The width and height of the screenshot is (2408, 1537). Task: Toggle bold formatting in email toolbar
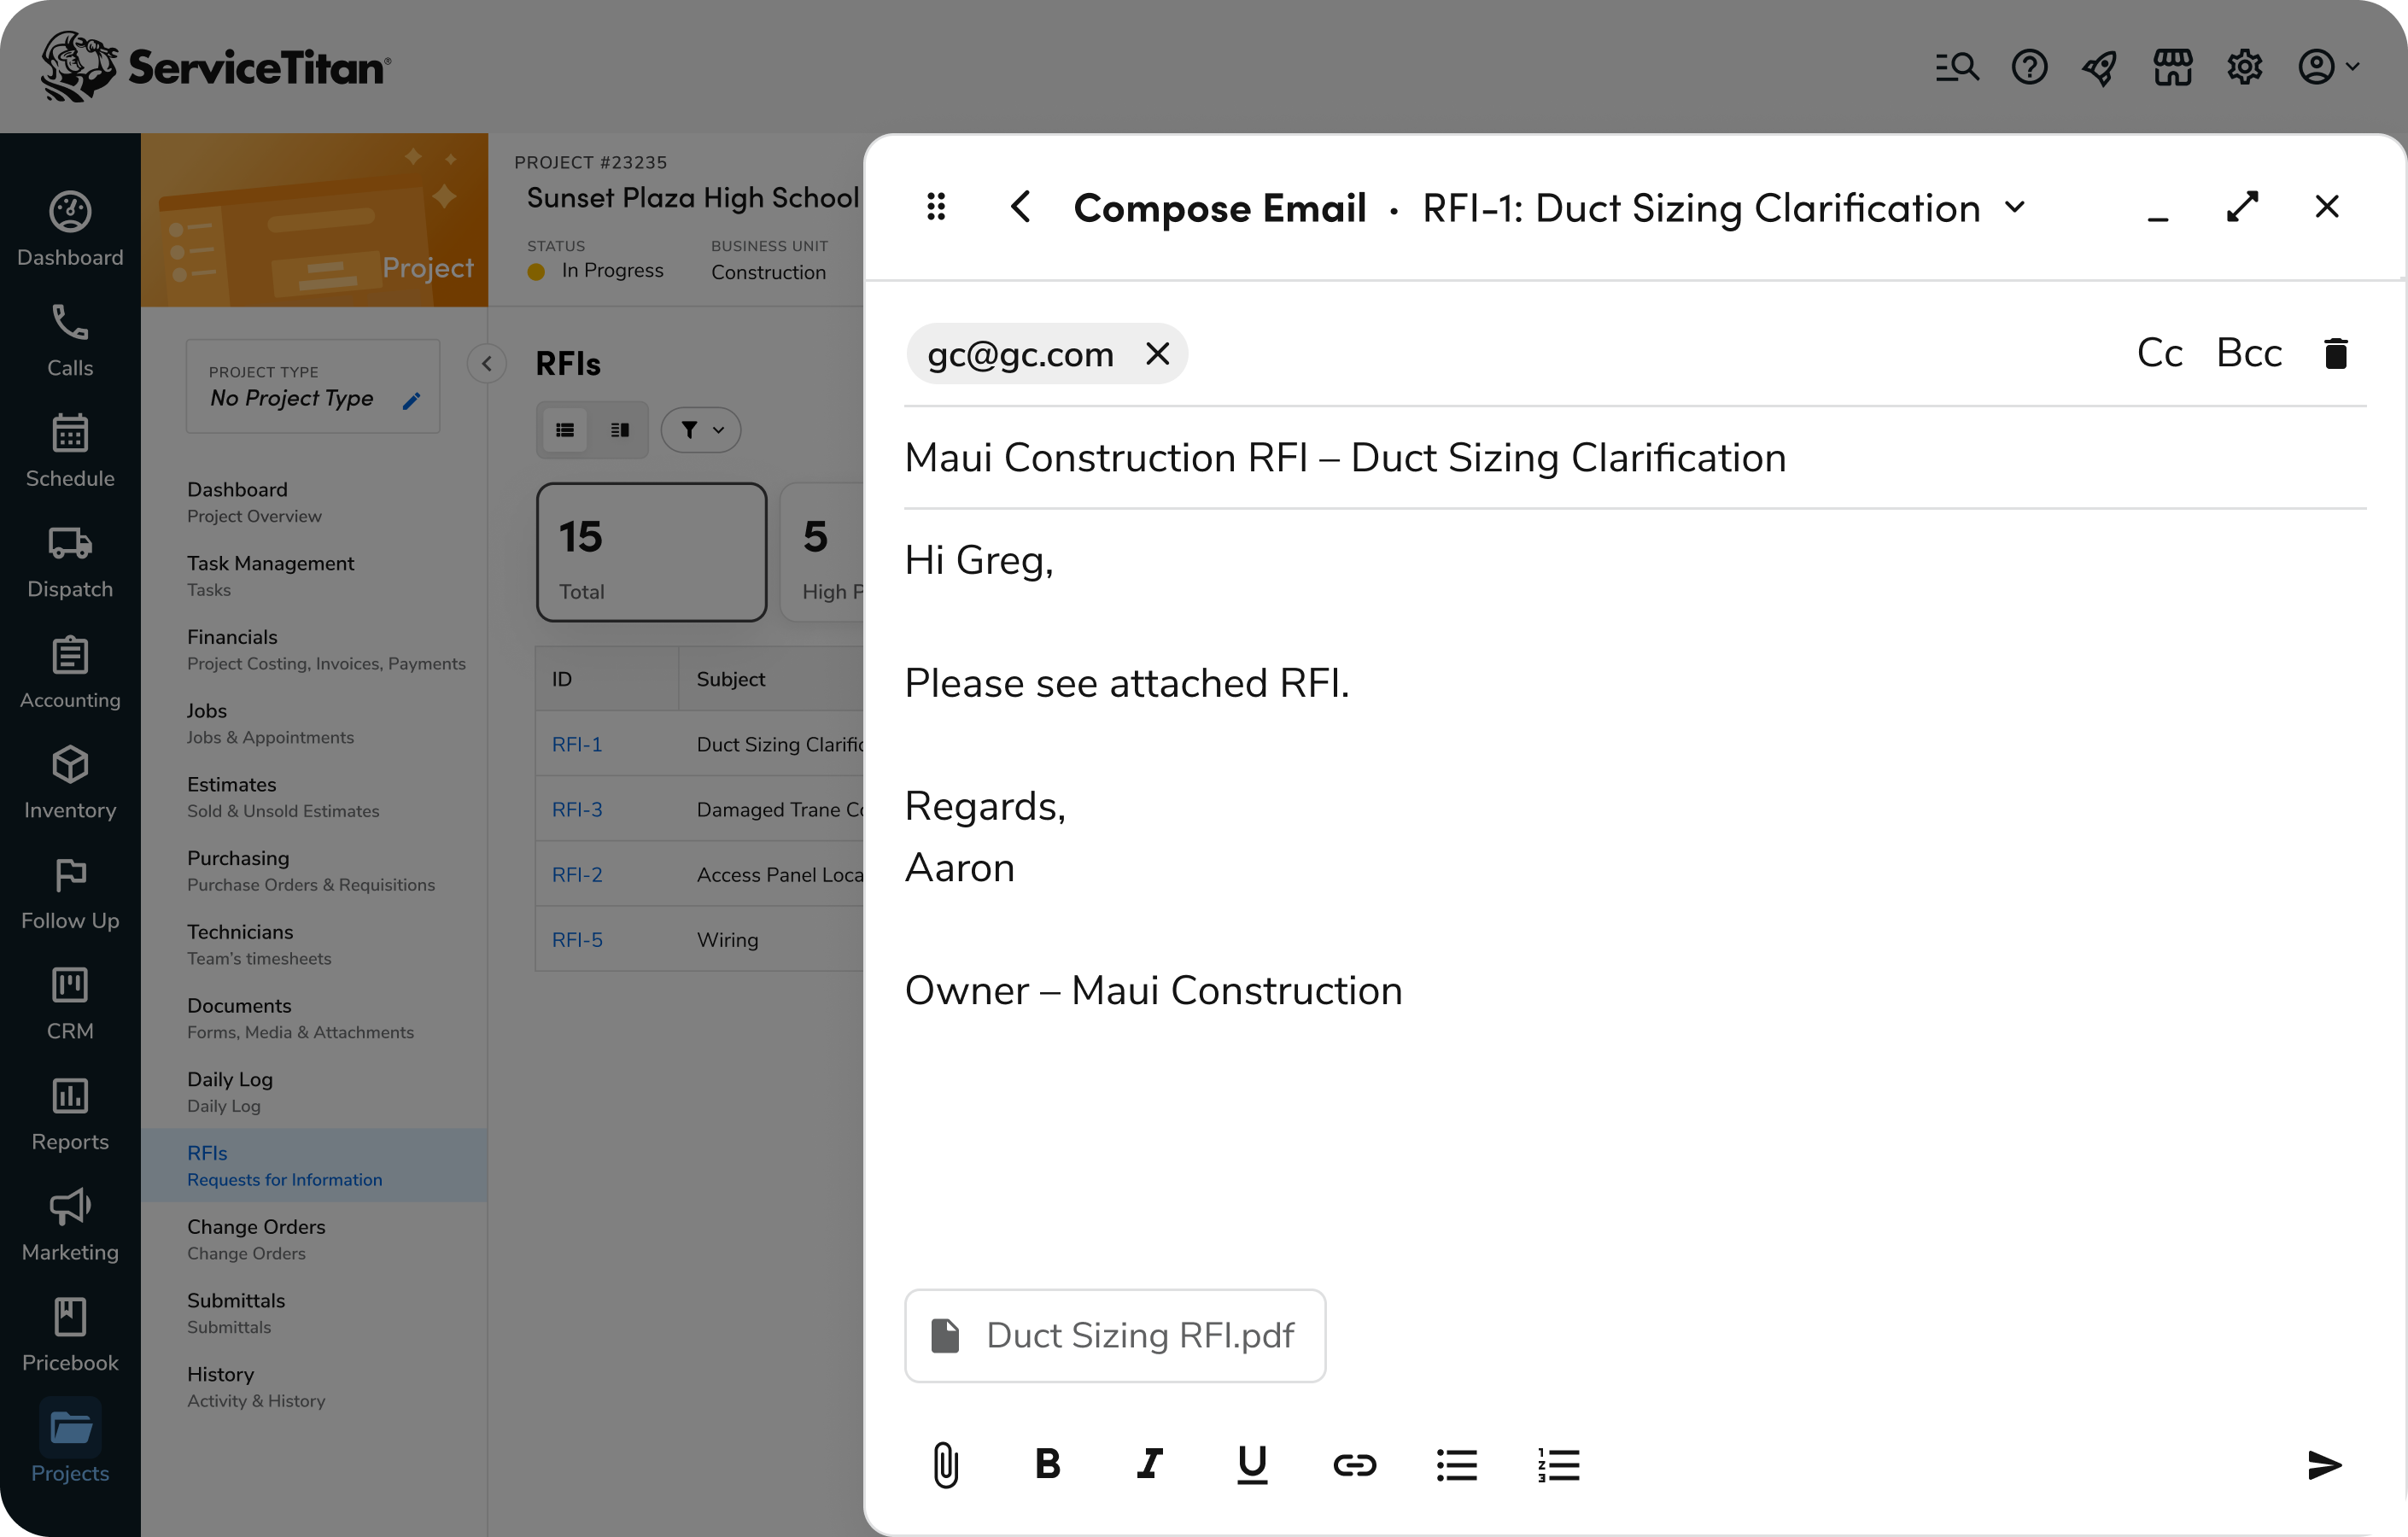pyautogui.click(x=1047, y=1465)
